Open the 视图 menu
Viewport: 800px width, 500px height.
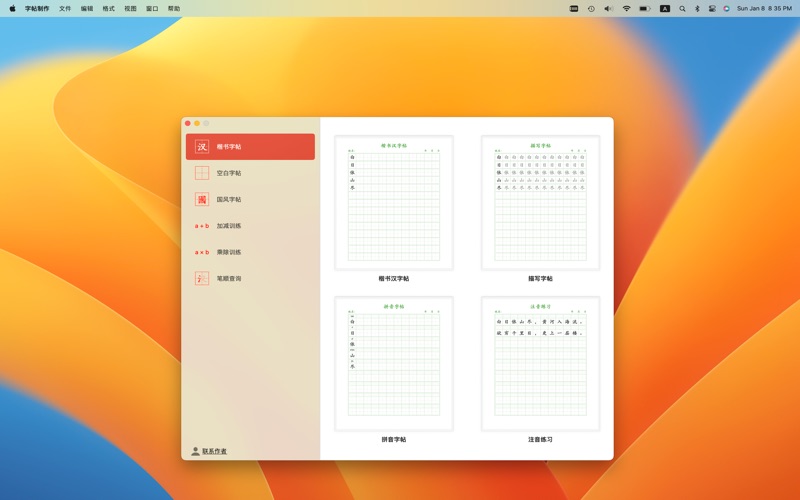(x=130, y=8)
